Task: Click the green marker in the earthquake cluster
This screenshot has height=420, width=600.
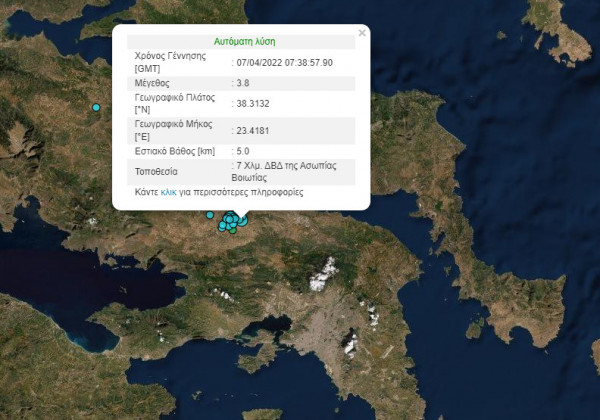Action: point(231,229)
